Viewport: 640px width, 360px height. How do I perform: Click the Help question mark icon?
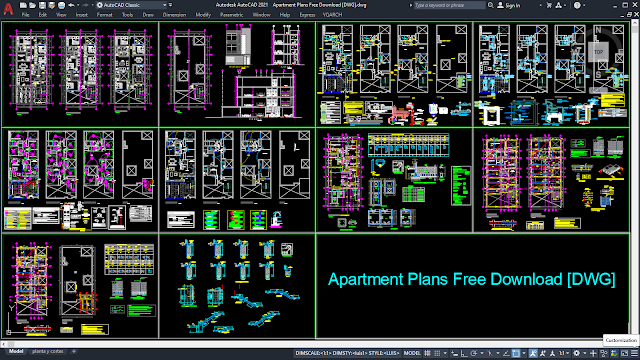point(577,5)
